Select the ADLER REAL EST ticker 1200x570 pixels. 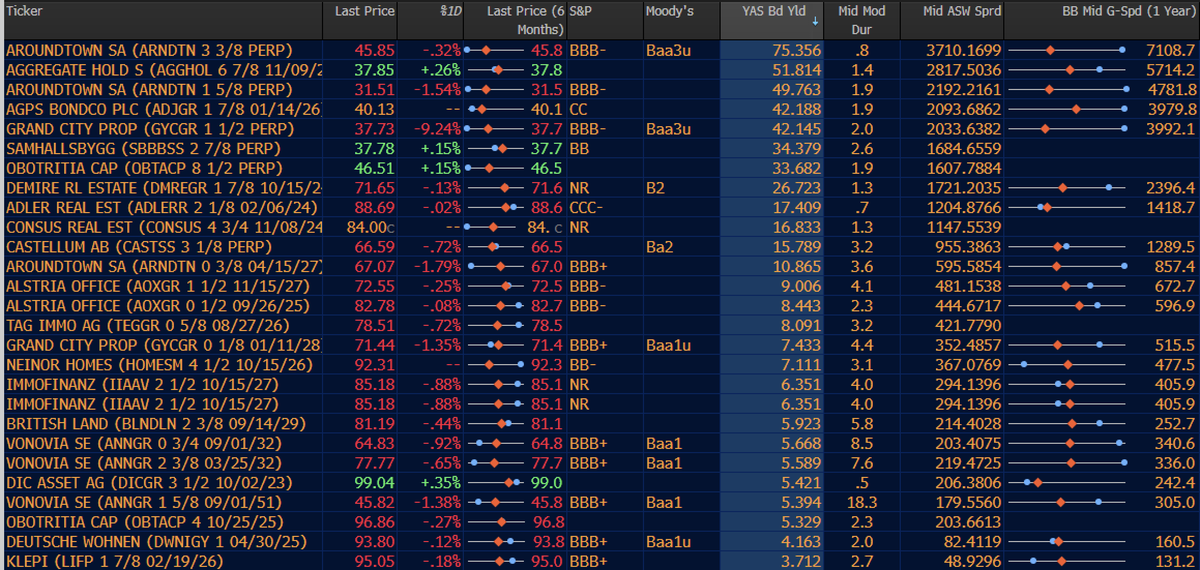(162, 207)
